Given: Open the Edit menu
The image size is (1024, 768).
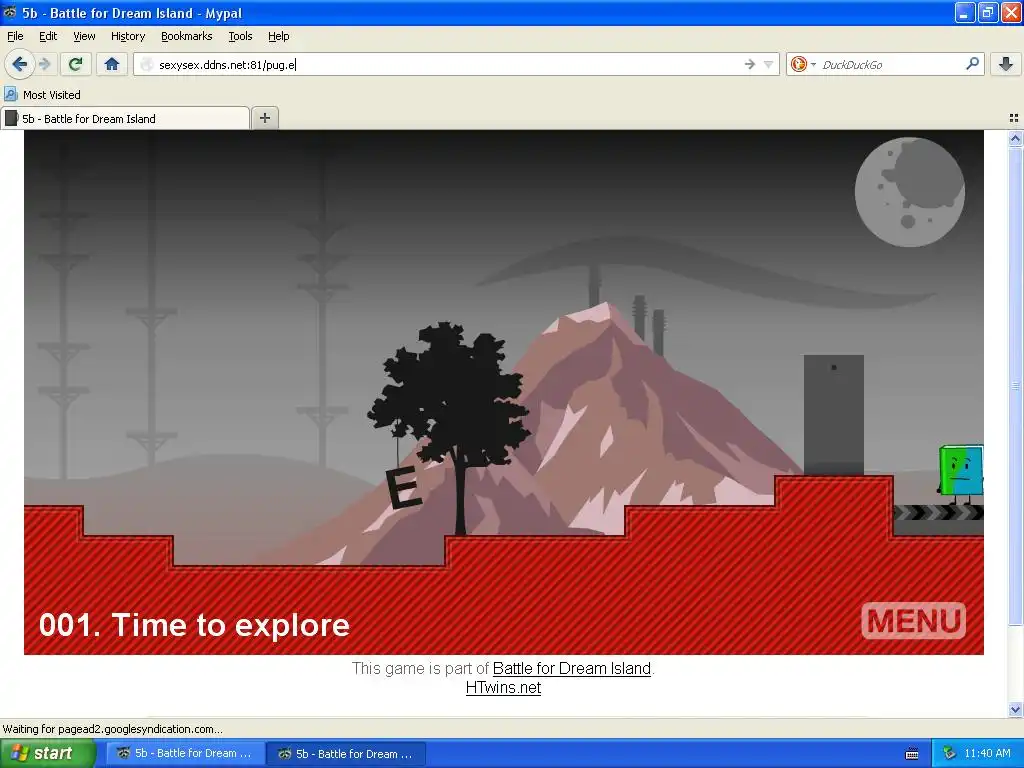Looking at the screenshot, I should click(48, 36).
